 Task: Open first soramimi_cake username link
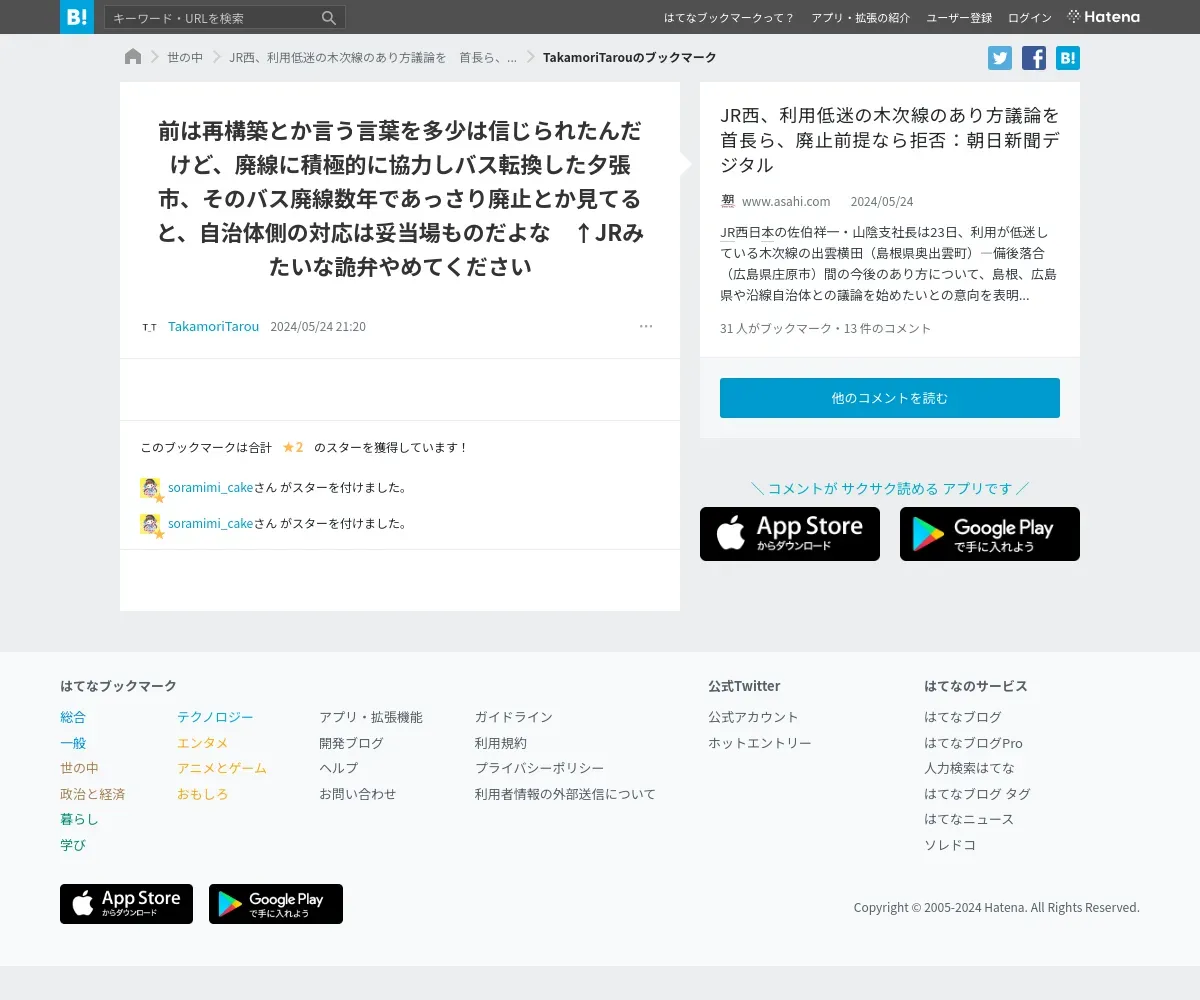pyautogui.click(x=211, y=488)
